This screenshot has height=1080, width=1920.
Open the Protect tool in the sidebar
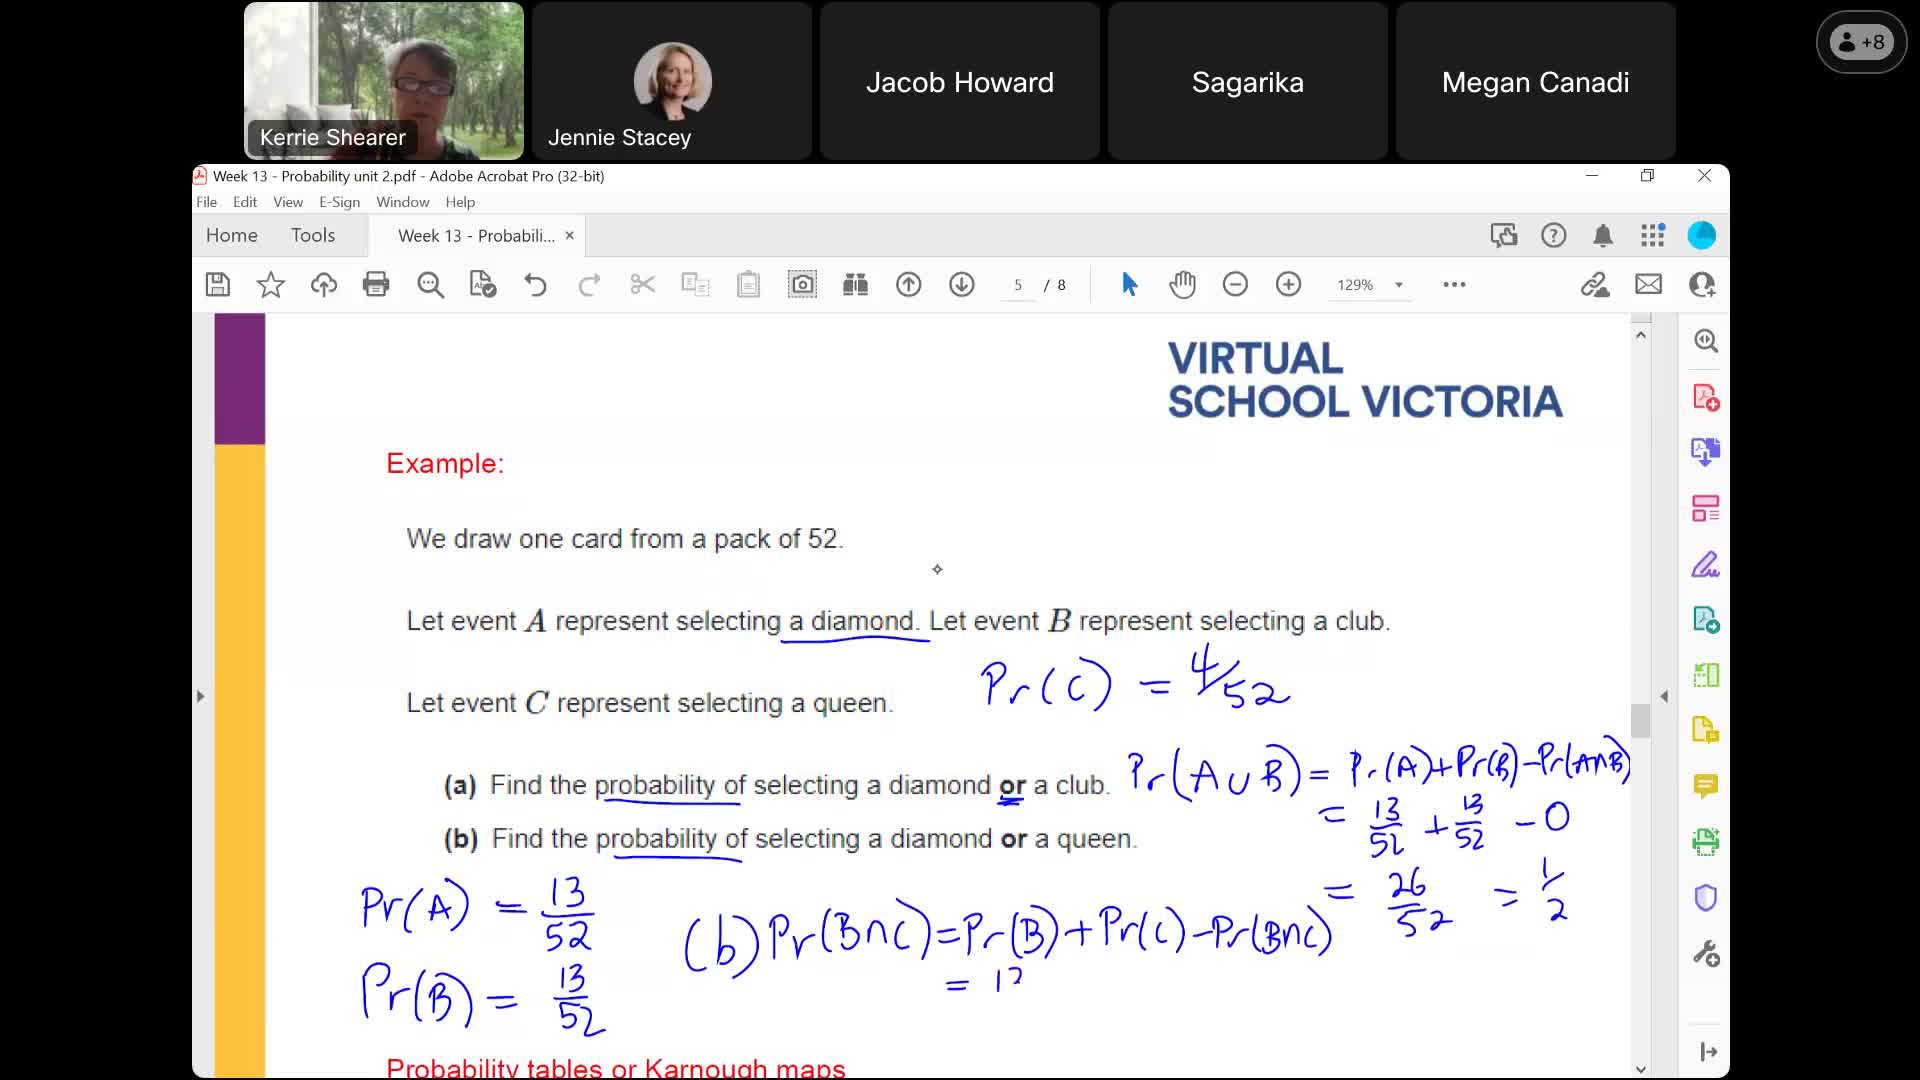pos(1705,897)
